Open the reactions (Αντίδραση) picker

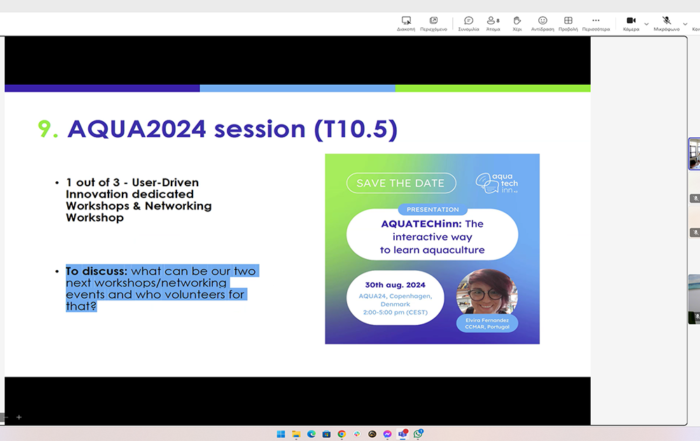click(x=542, y=21)
